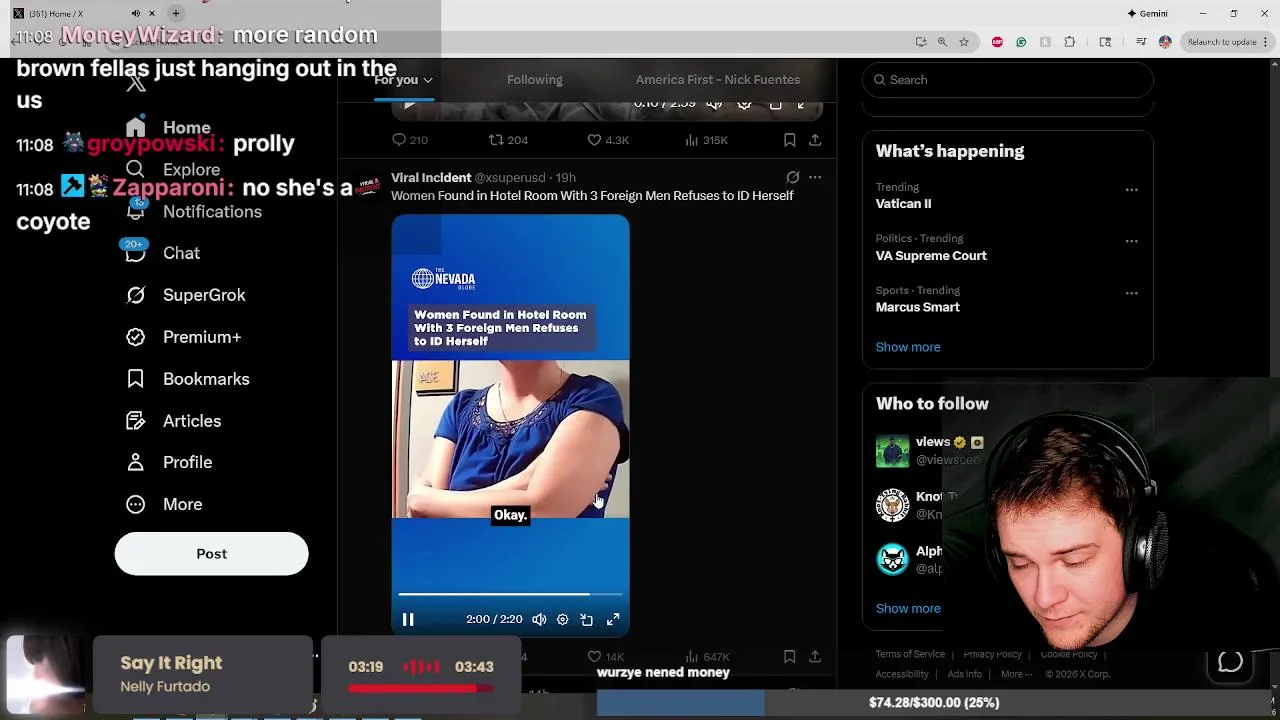Open Chrome media controls icon

tap(1141, 42)
